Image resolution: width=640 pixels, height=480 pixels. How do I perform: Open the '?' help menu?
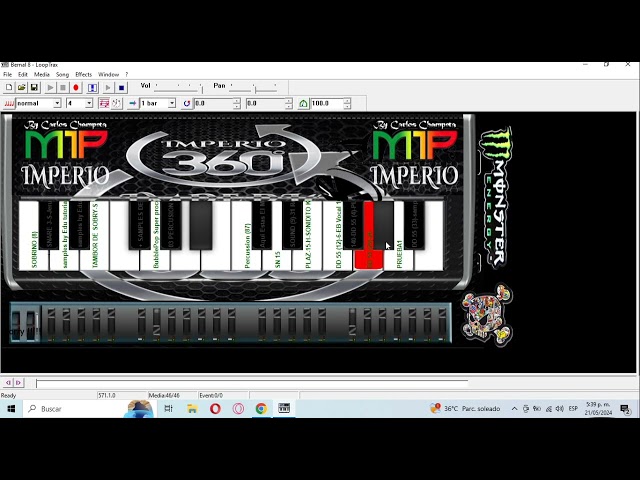pos(127,74)
